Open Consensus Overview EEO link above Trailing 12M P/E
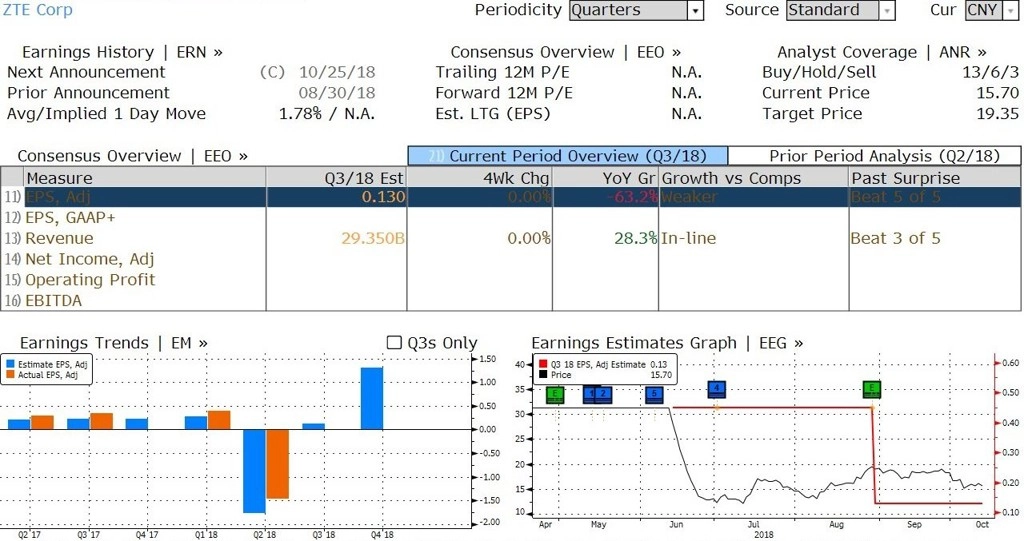 [x=566, y=52]
